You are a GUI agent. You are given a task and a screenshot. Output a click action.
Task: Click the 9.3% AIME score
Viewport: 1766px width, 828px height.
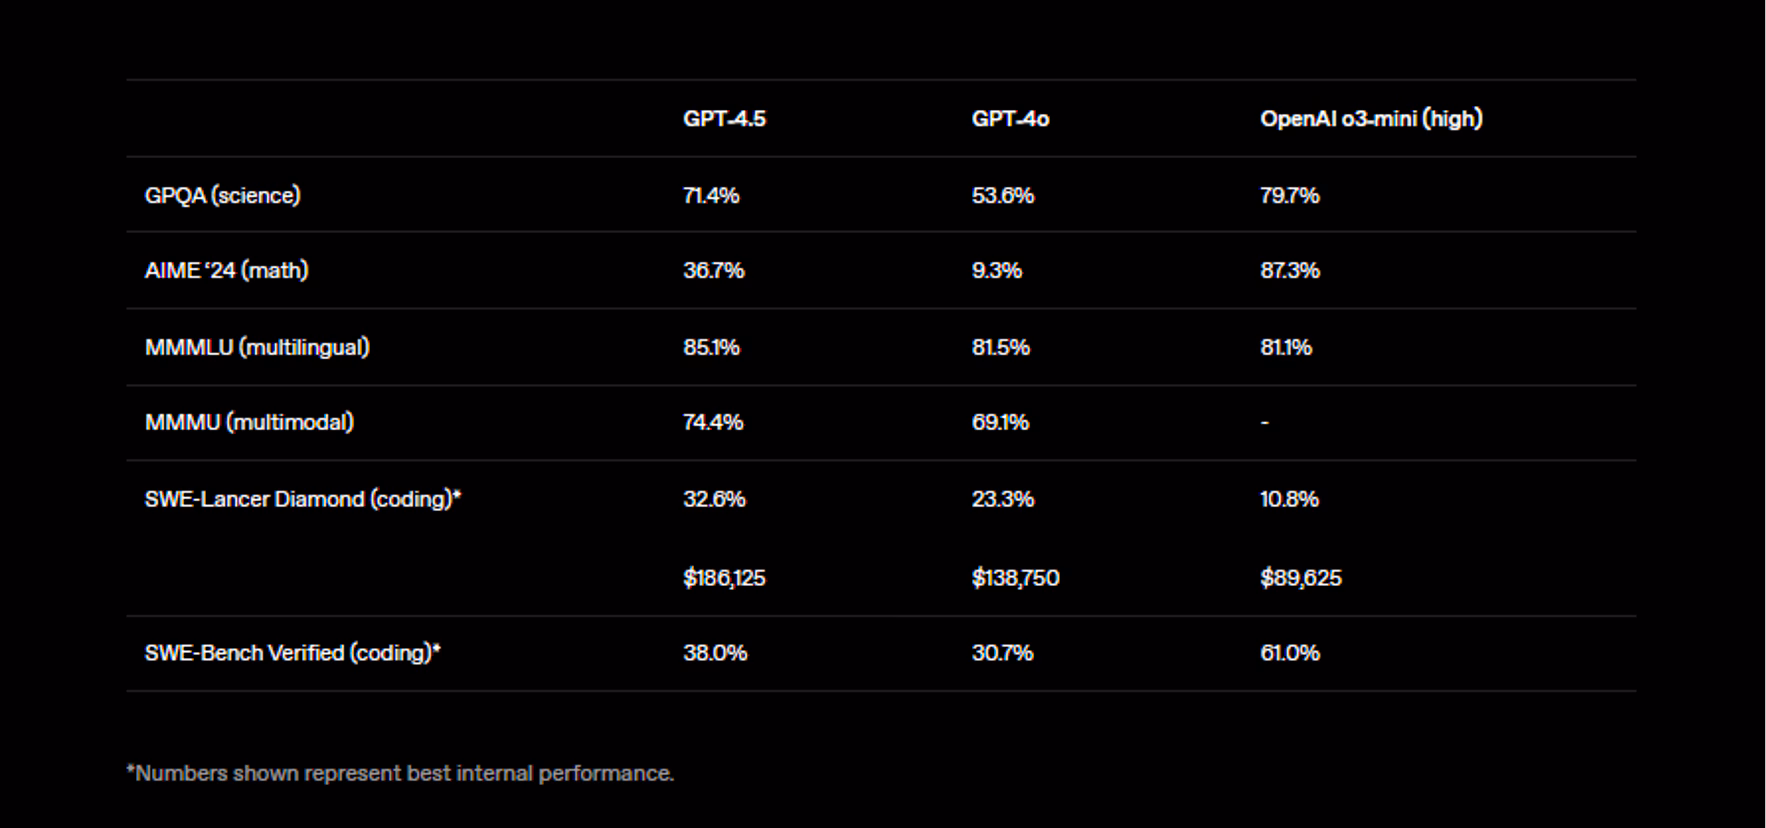click(996, 270)
